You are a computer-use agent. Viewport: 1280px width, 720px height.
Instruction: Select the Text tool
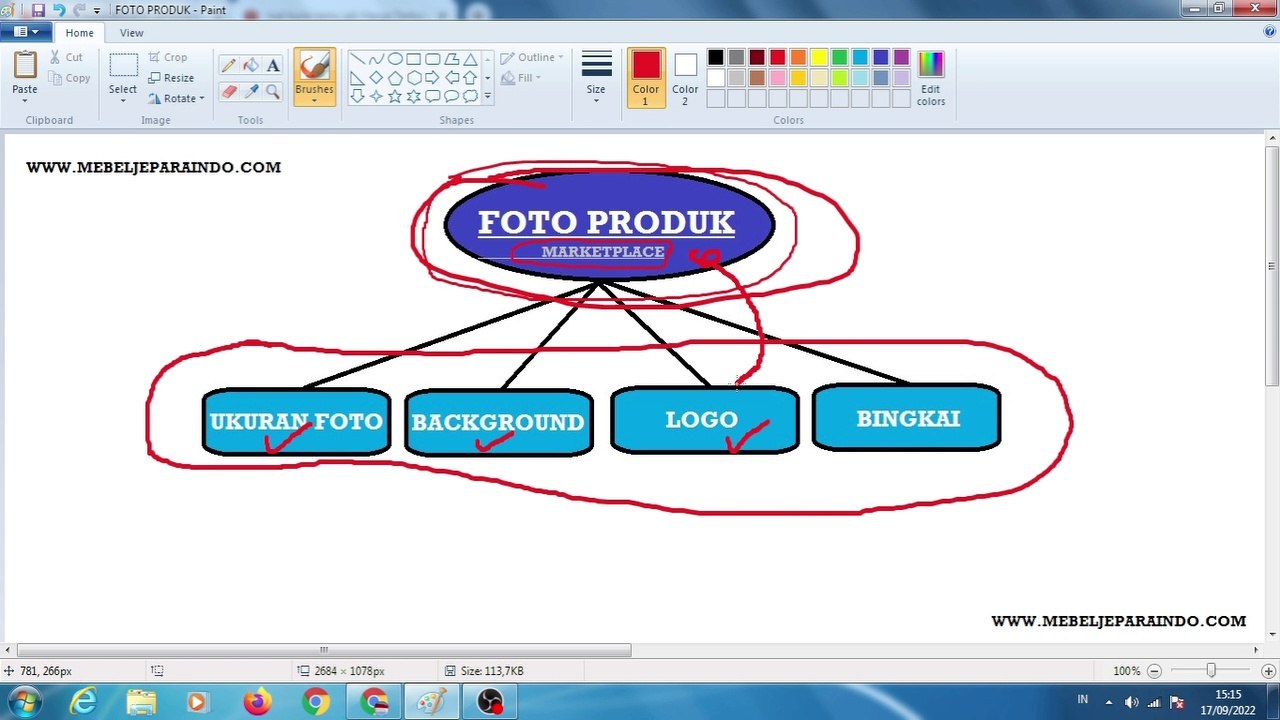click(273, 66)
